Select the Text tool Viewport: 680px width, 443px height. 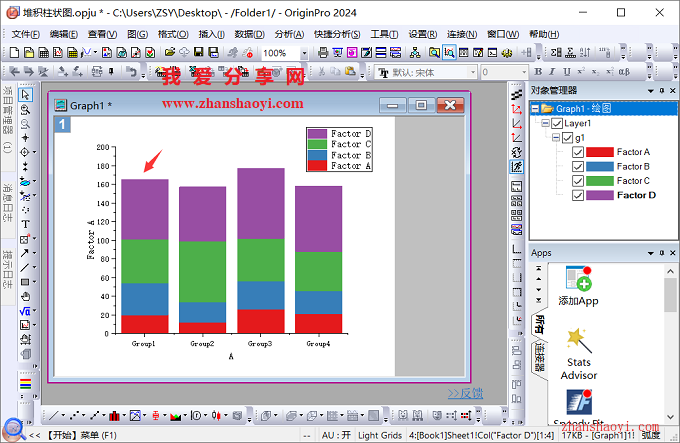[x=25, y=224]
